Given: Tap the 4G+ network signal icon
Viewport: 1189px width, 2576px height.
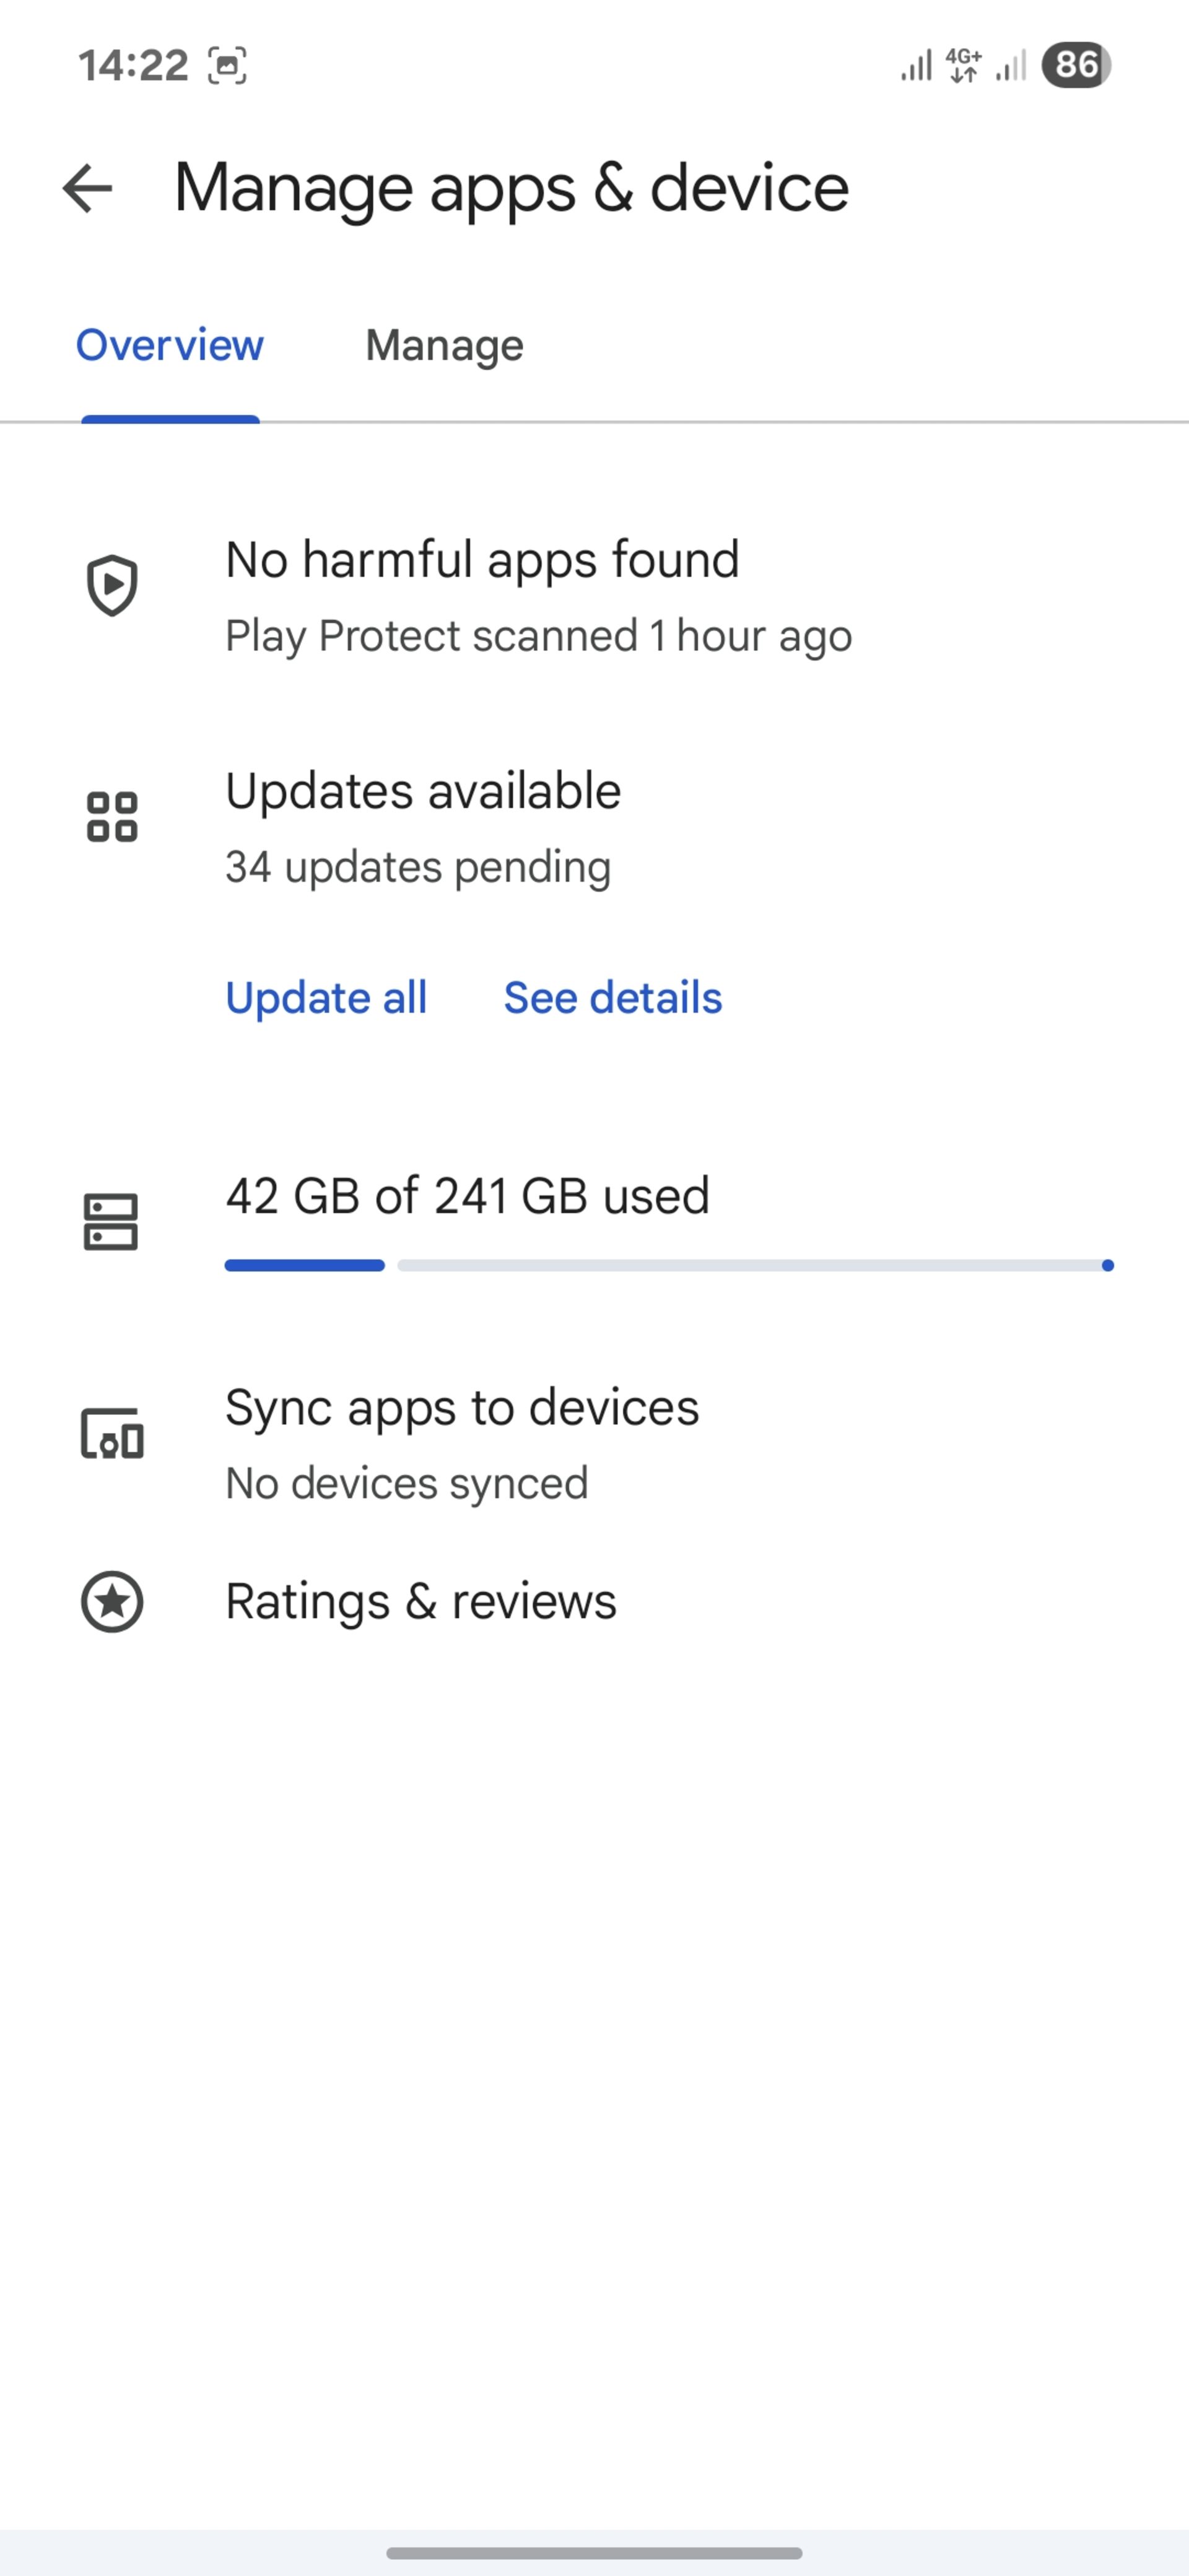Looking at the screenshot, I should [964, 65].
